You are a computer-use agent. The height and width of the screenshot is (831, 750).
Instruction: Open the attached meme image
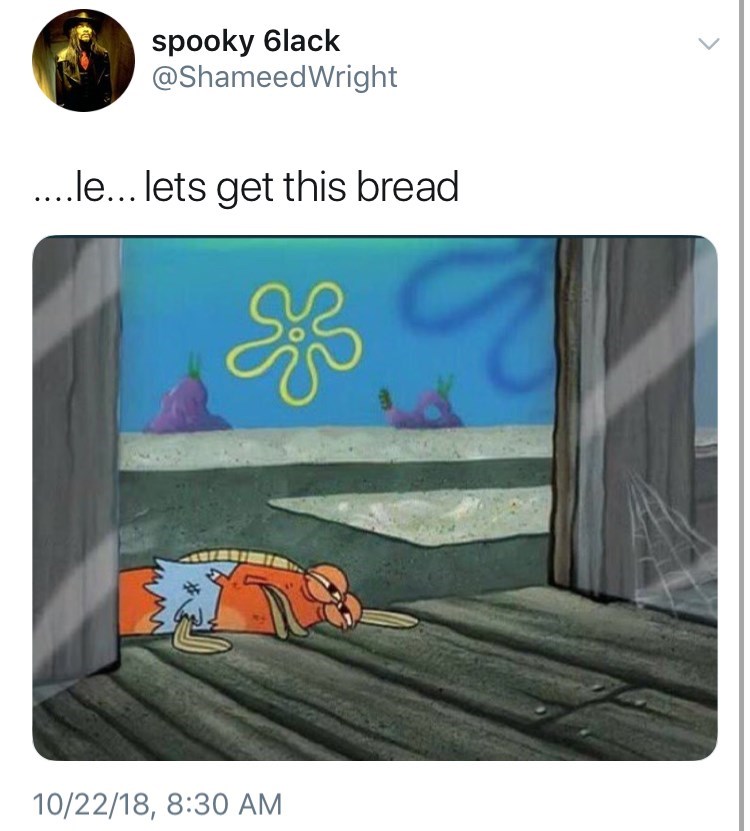(x=375, y=498)
